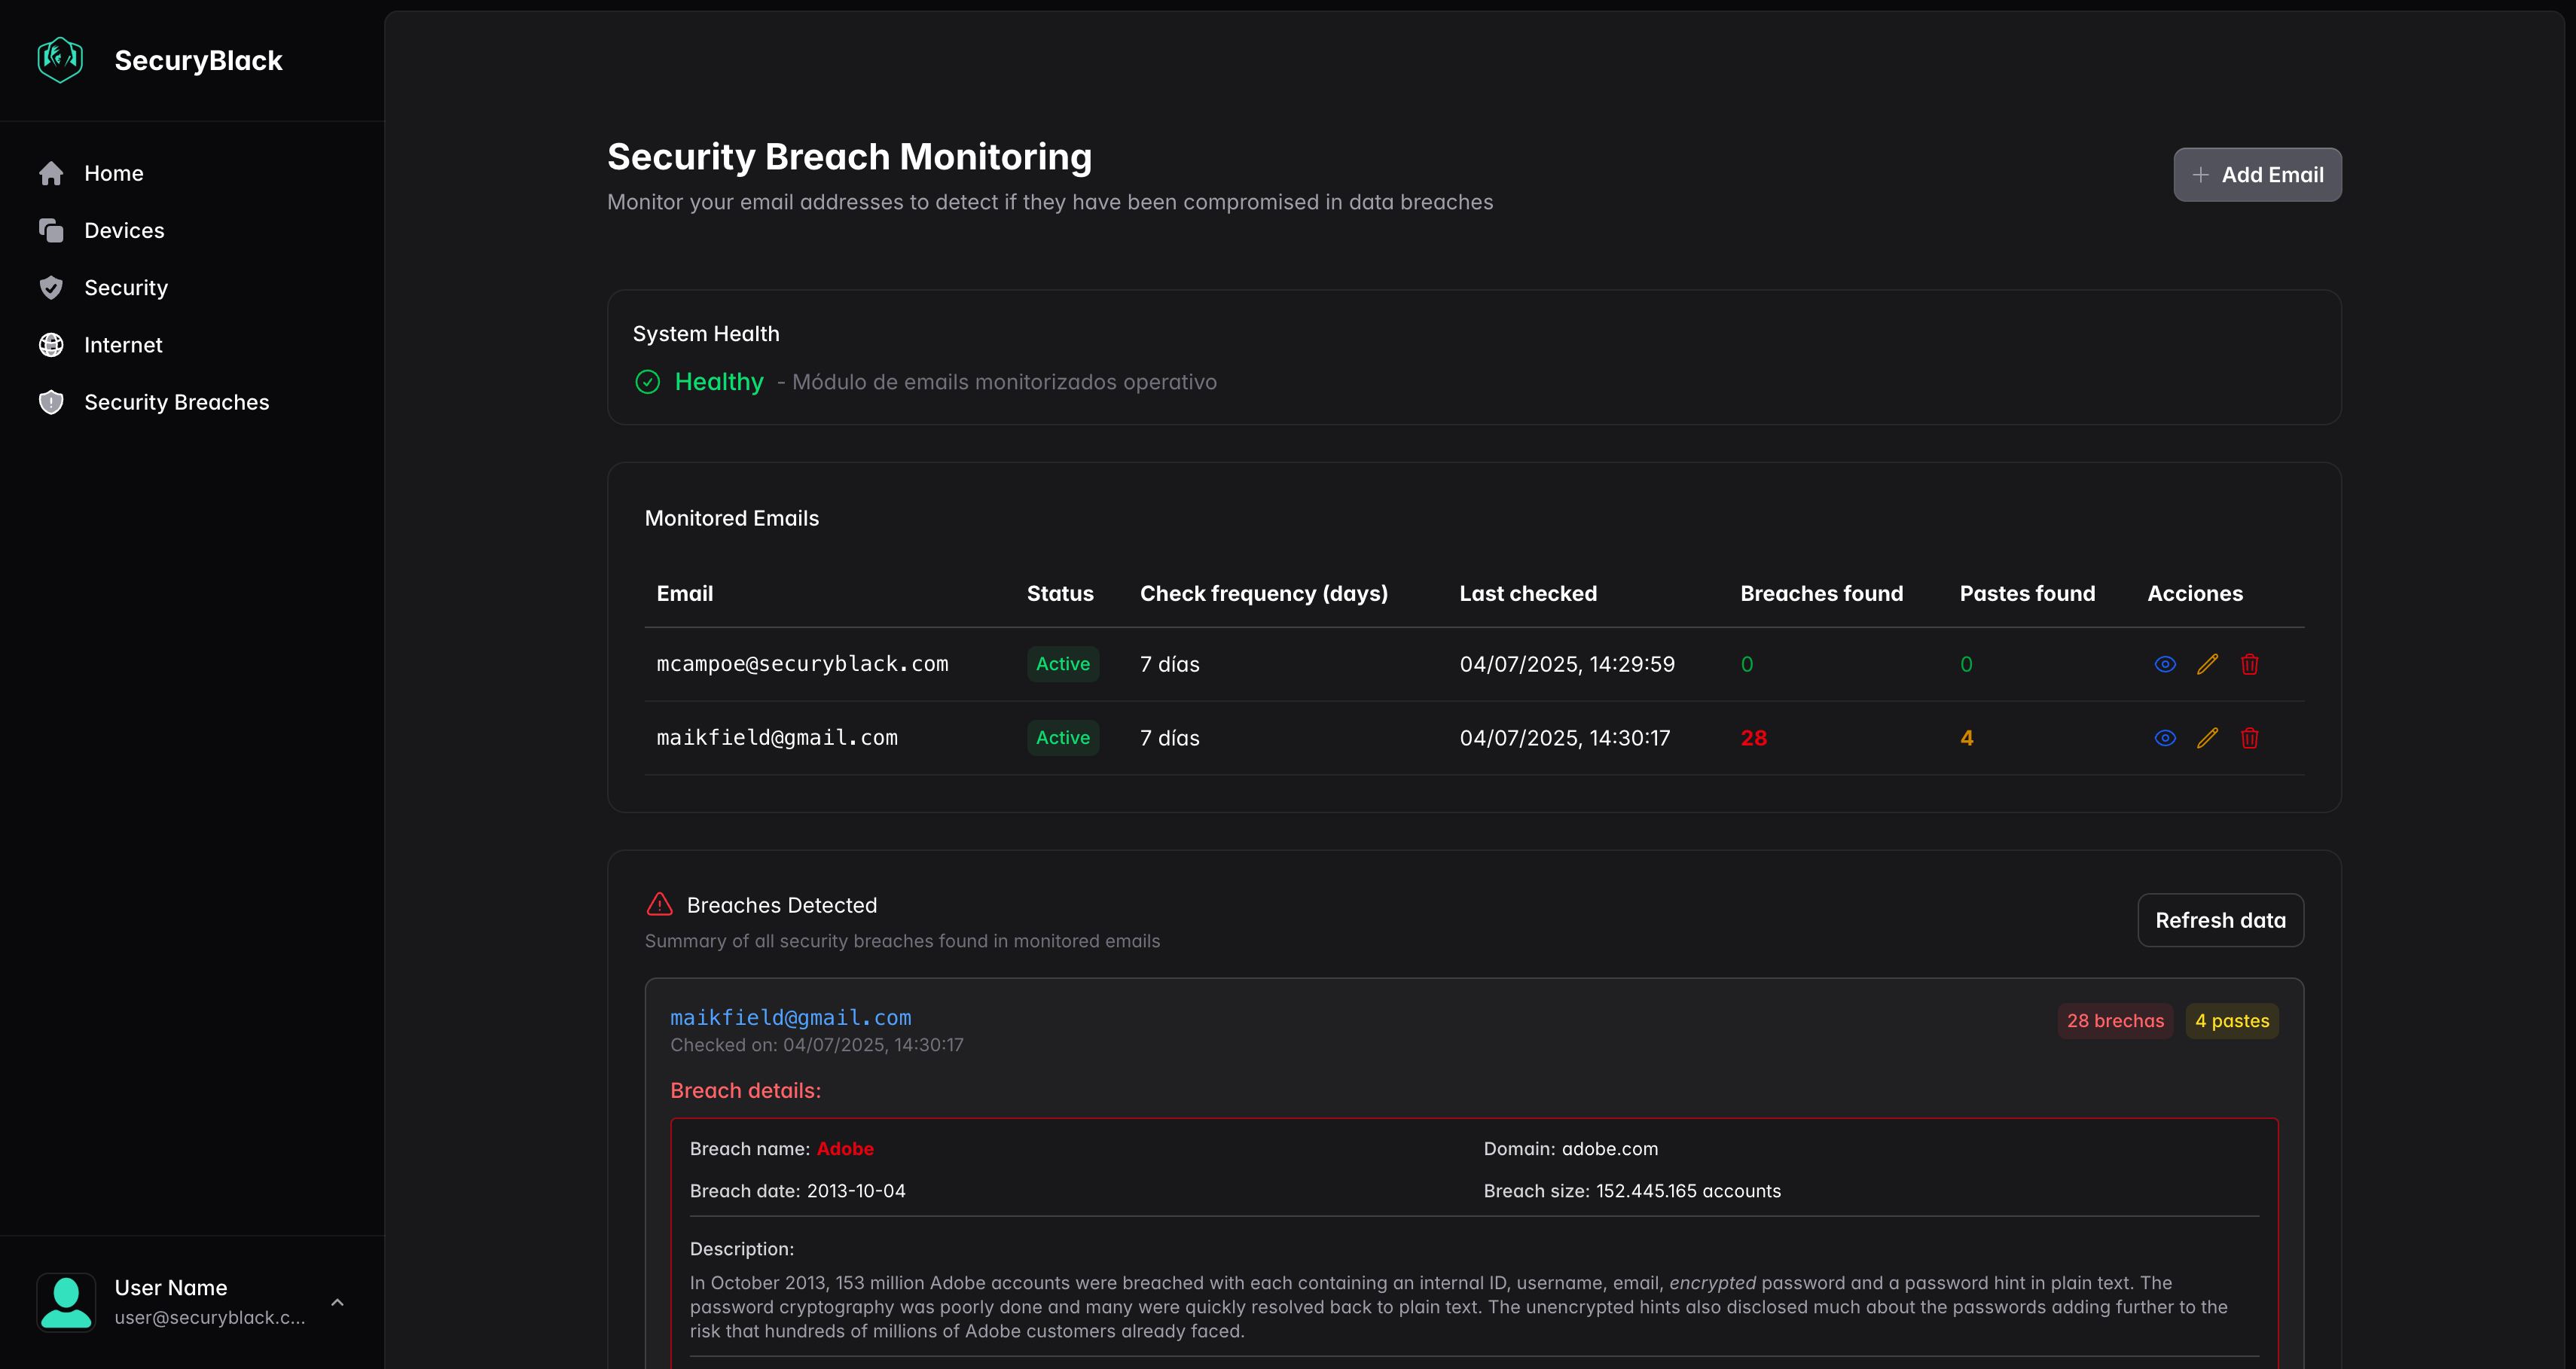Click the orange 4 pastes count
The image size is (2576, 1369).
coord(1966,738)
